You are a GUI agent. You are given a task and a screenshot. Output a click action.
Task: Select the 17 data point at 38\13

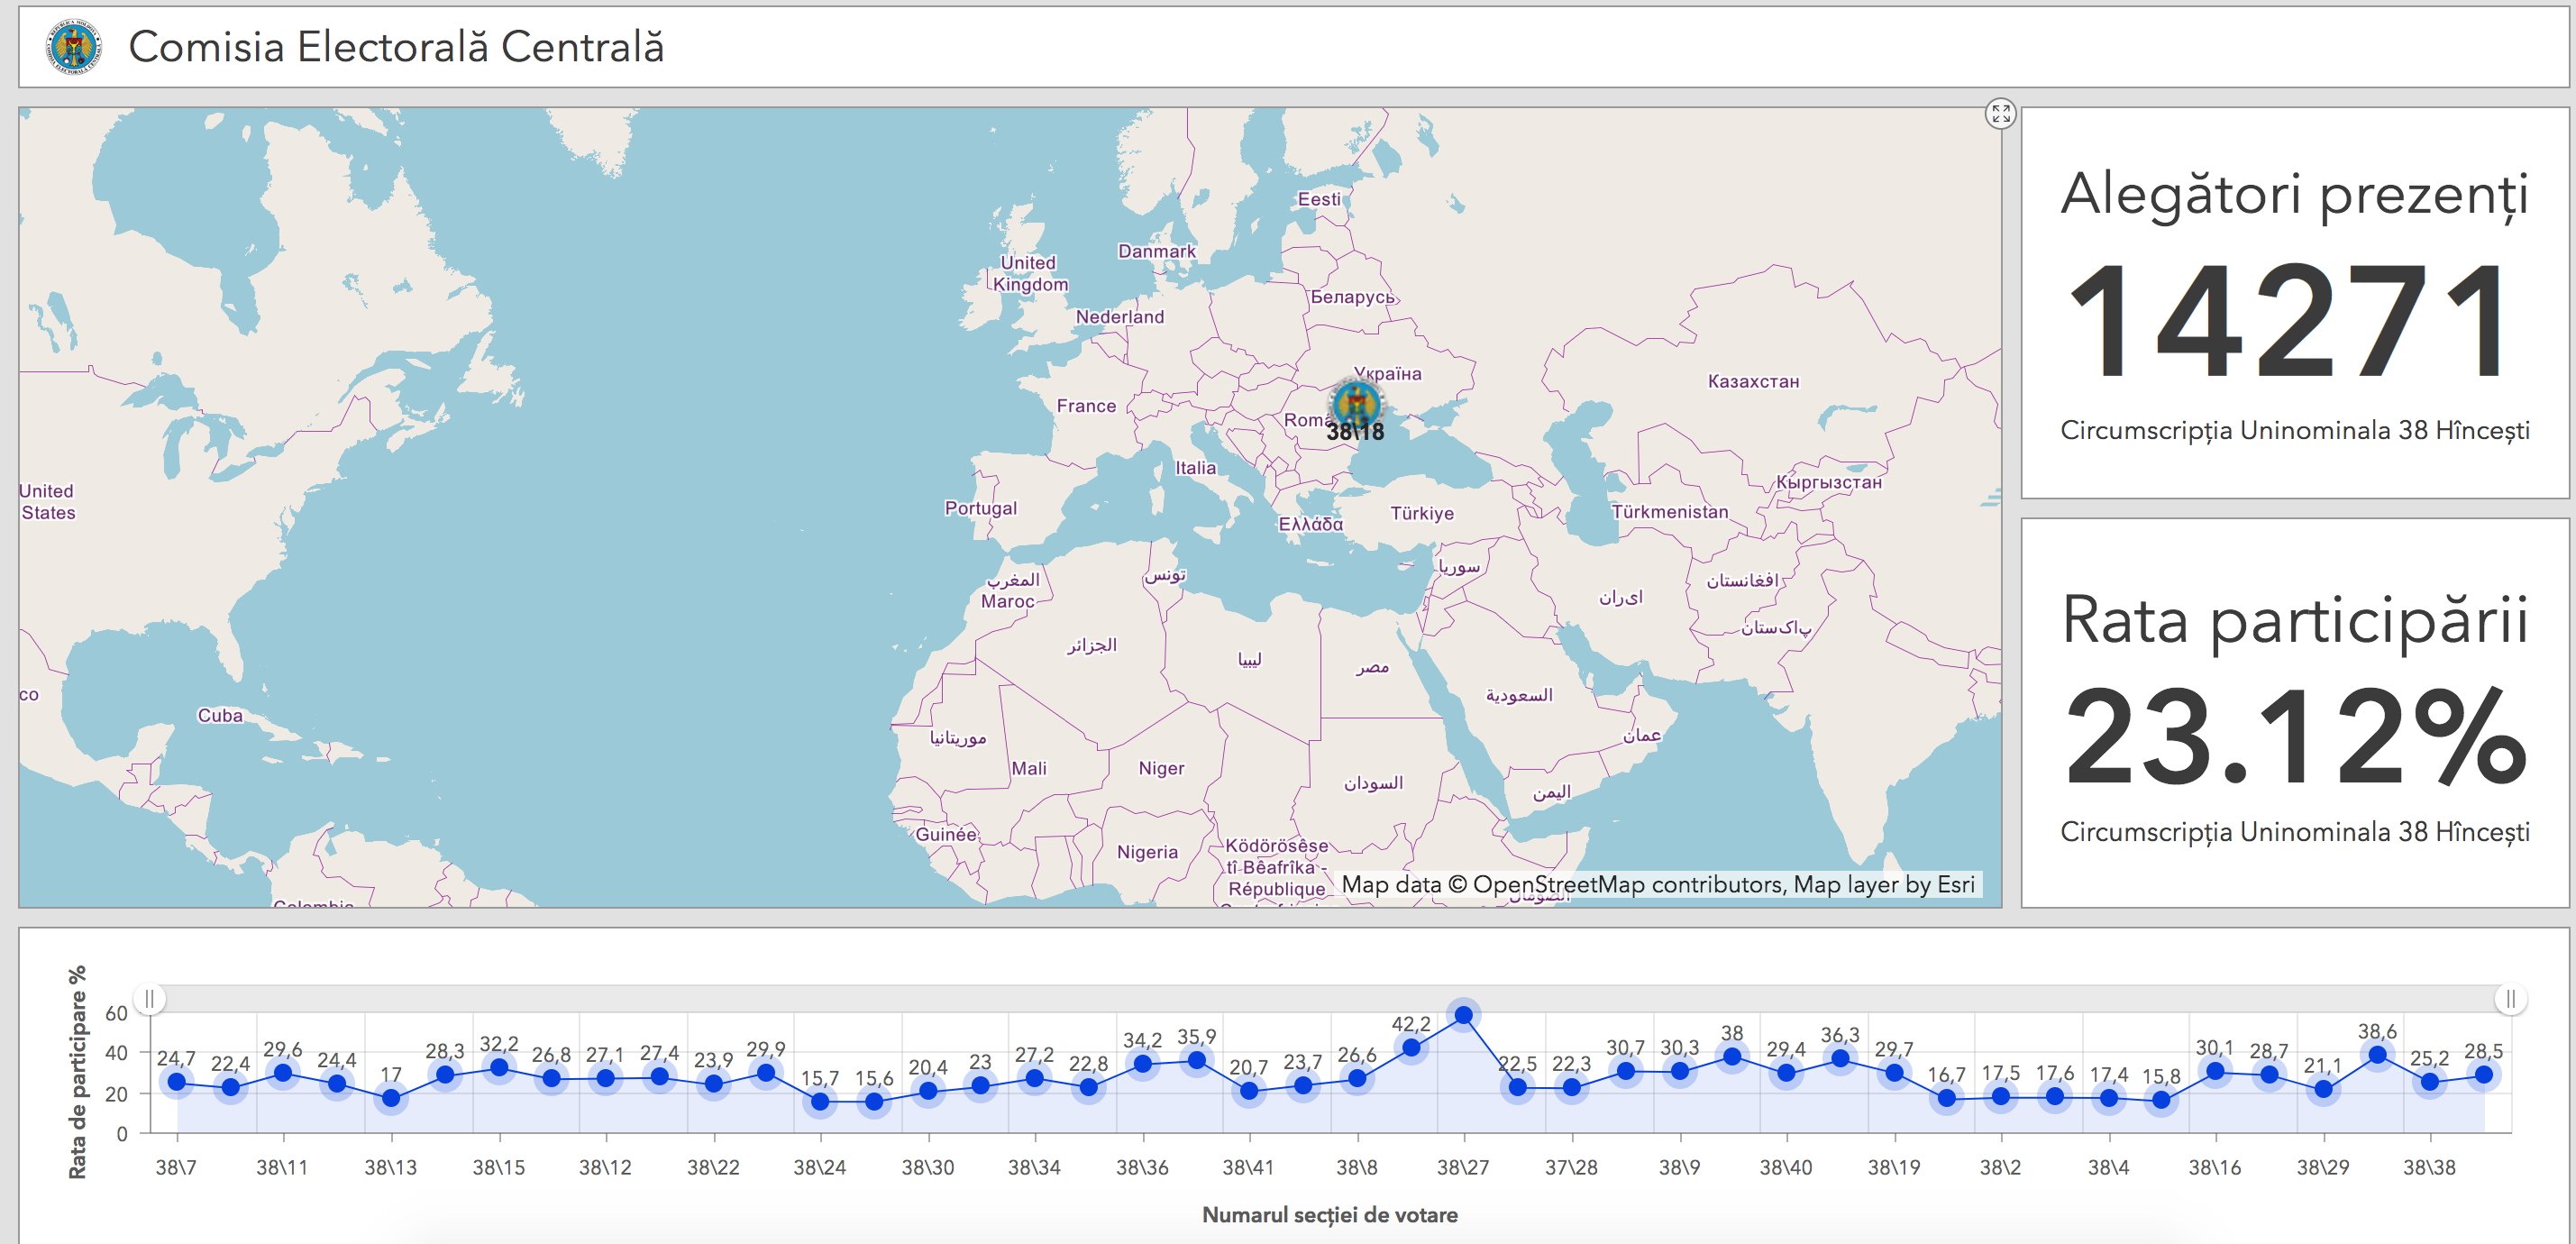(x=391, y=1098)
